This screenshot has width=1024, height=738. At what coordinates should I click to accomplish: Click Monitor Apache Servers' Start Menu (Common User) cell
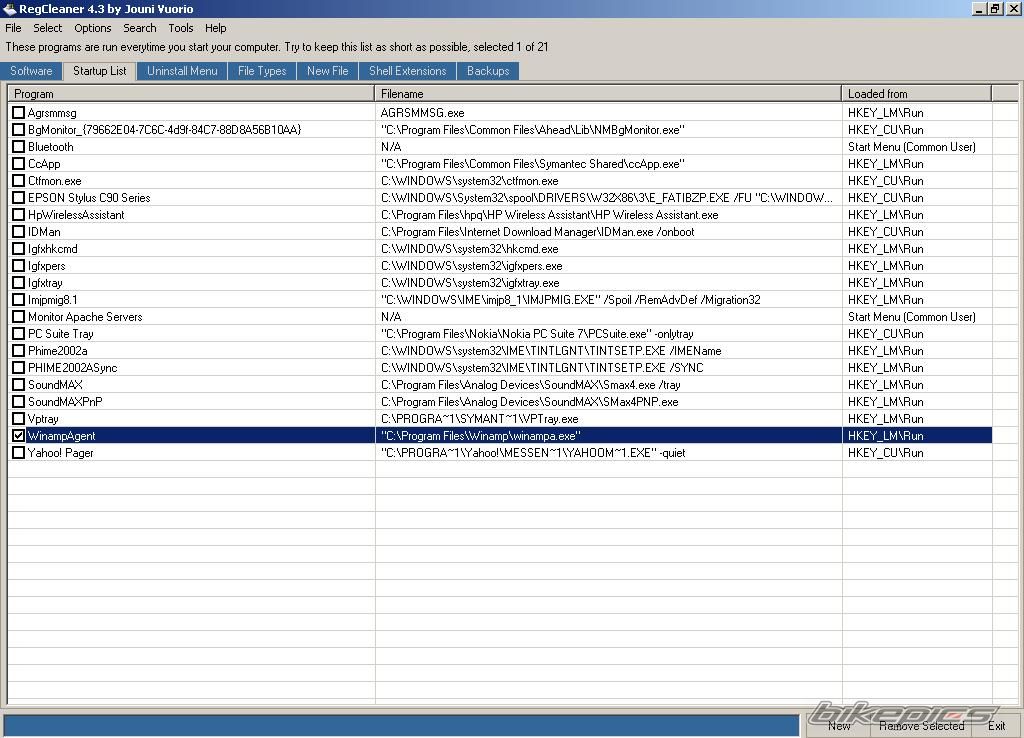[x=917, y=317]
